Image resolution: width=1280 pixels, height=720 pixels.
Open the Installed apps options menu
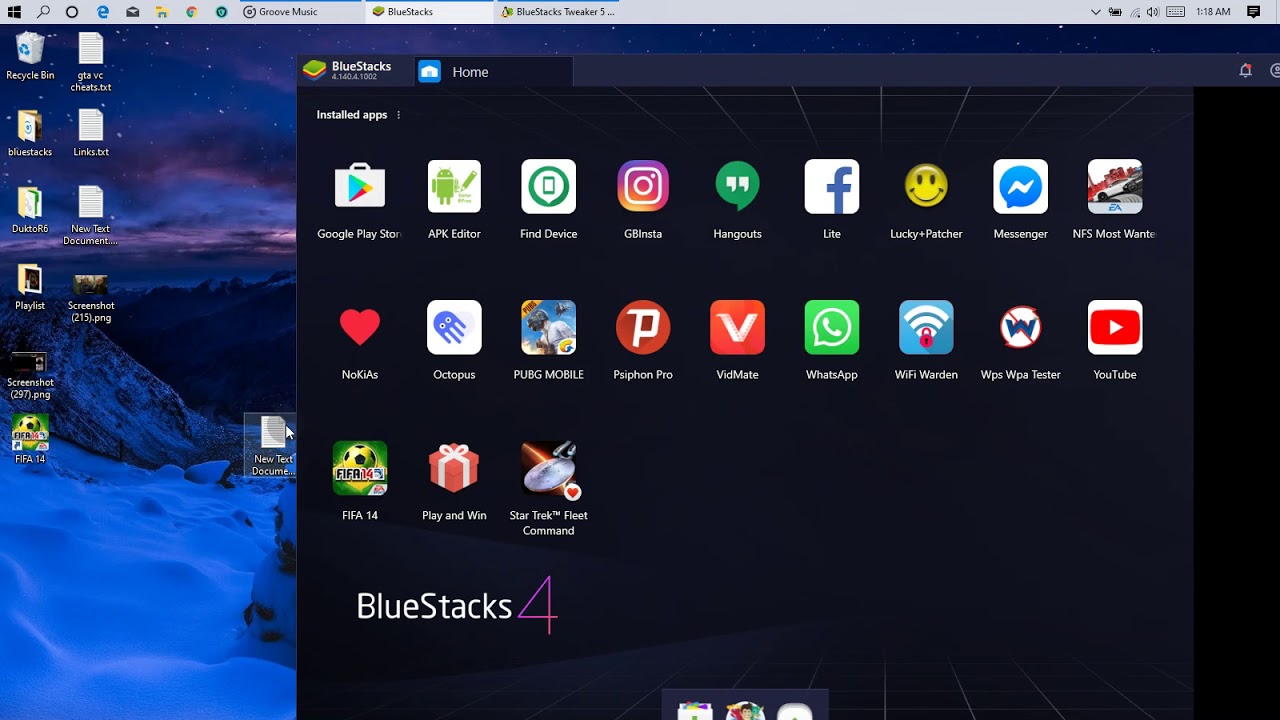398,115
